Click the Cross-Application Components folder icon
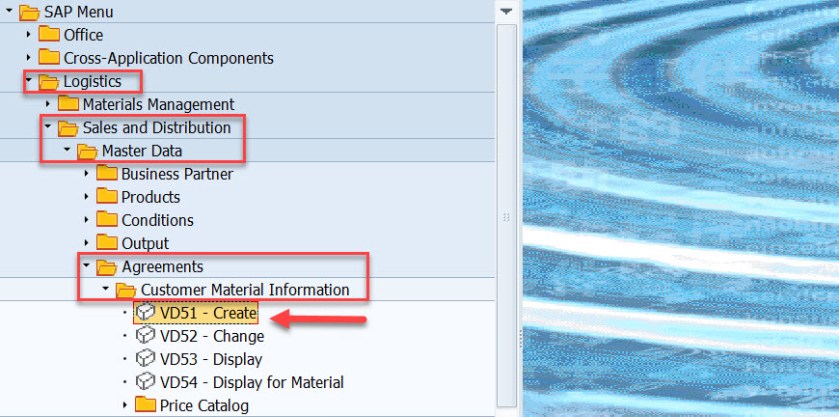The height and width of the screenshot is (417, 839). pos(49,57)
